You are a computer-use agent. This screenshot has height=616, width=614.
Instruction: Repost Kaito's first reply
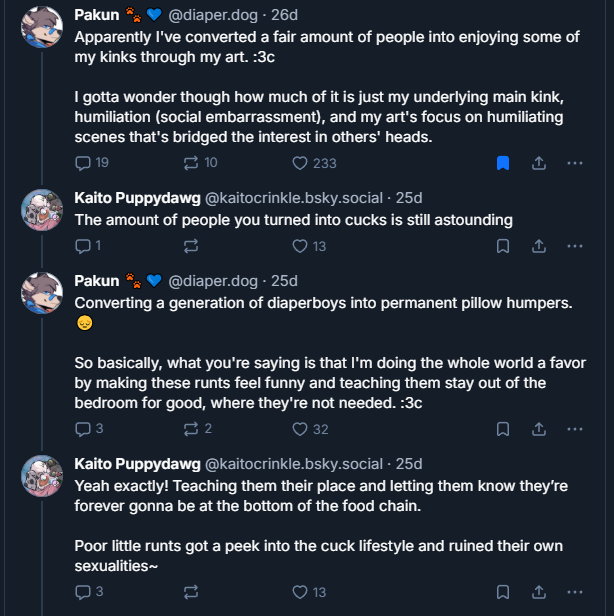click(191, 246)
